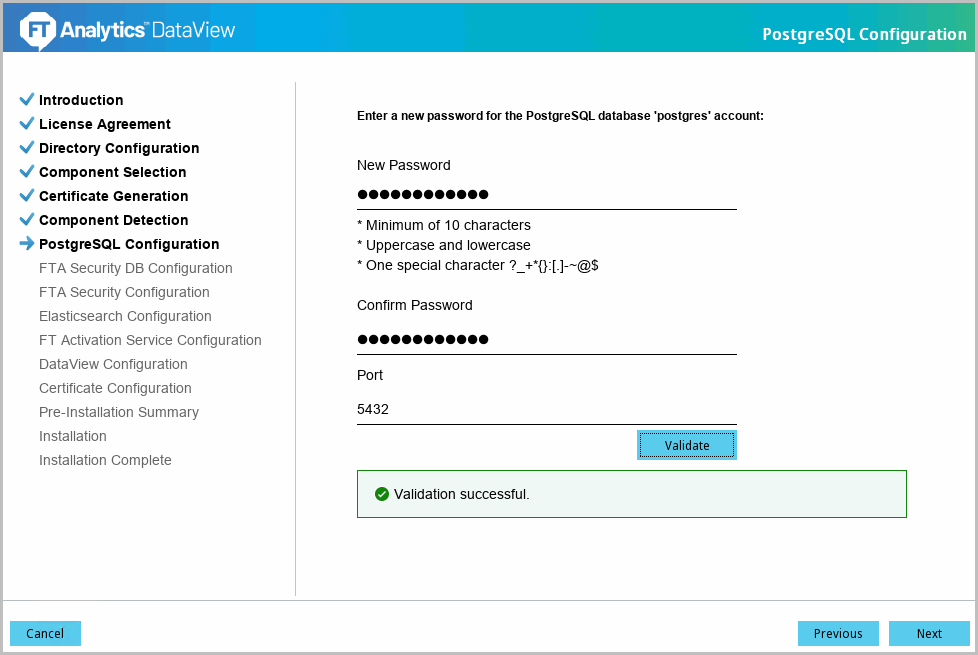Click the arrow icon beside PostgreSQL Configuration
Screen dimensions: 978x655
tap(27, 244)
